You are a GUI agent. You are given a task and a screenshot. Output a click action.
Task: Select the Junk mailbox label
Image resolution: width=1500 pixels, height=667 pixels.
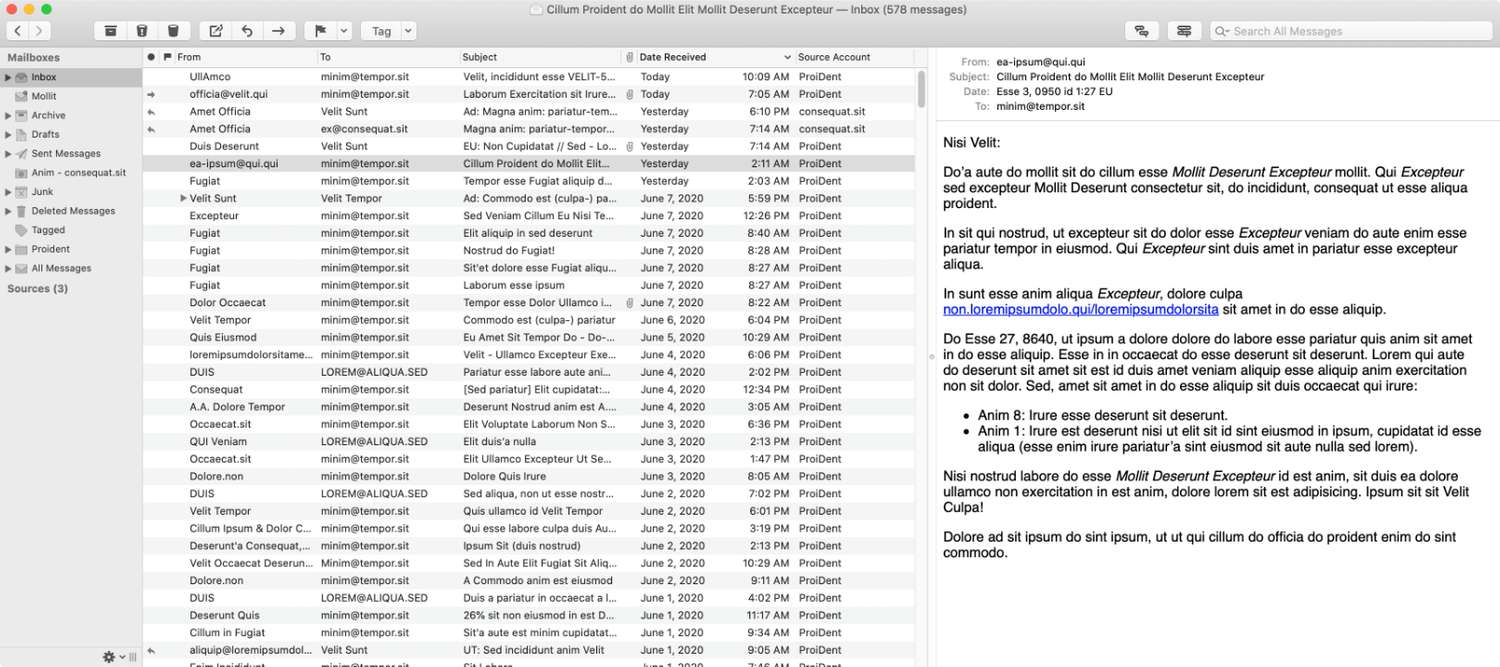pos(42,192)
